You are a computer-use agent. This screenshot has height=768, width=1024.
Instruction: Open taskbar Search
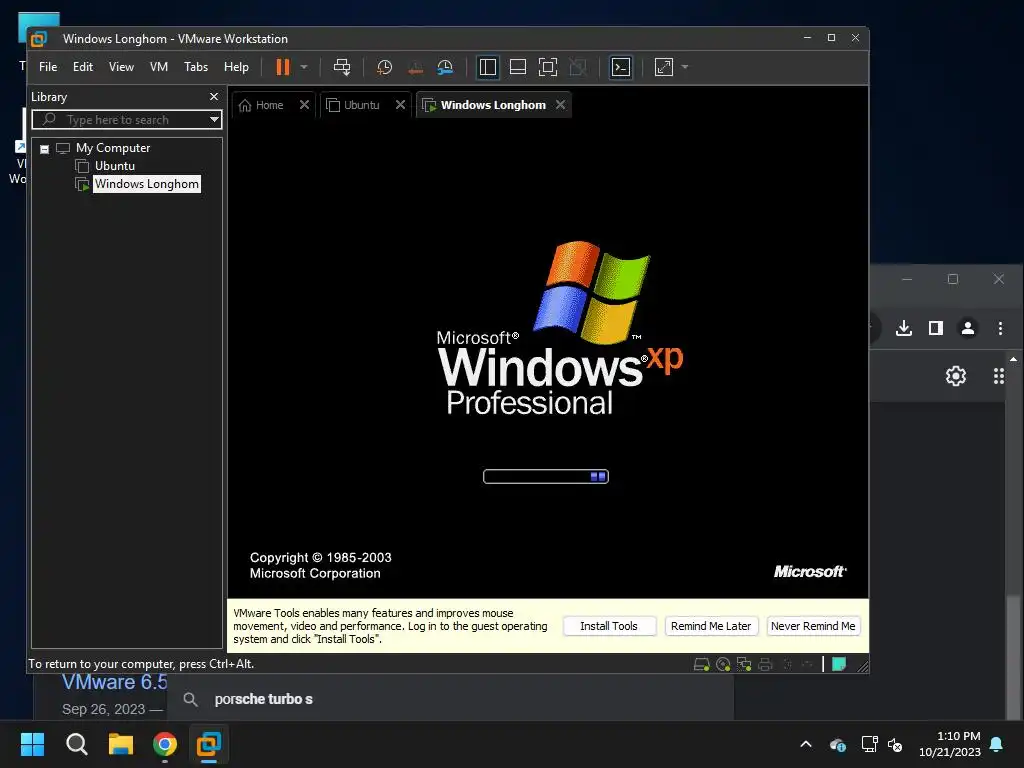point(76,744)
